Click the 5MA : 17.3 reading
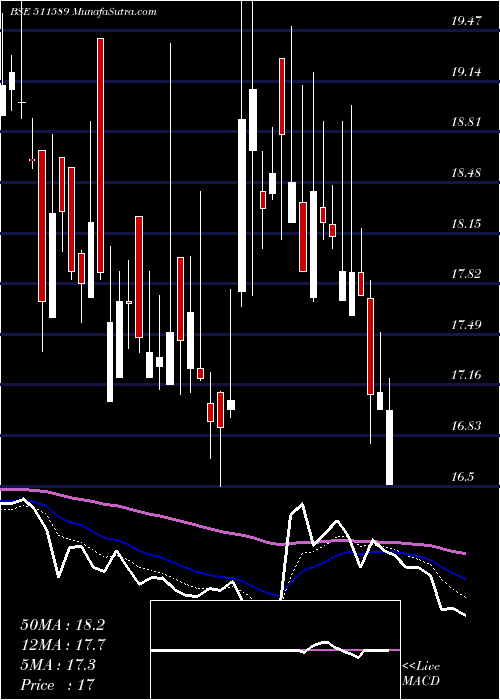Screen dimensions: 500x700 pyautogui.click(x=58, y=664)
